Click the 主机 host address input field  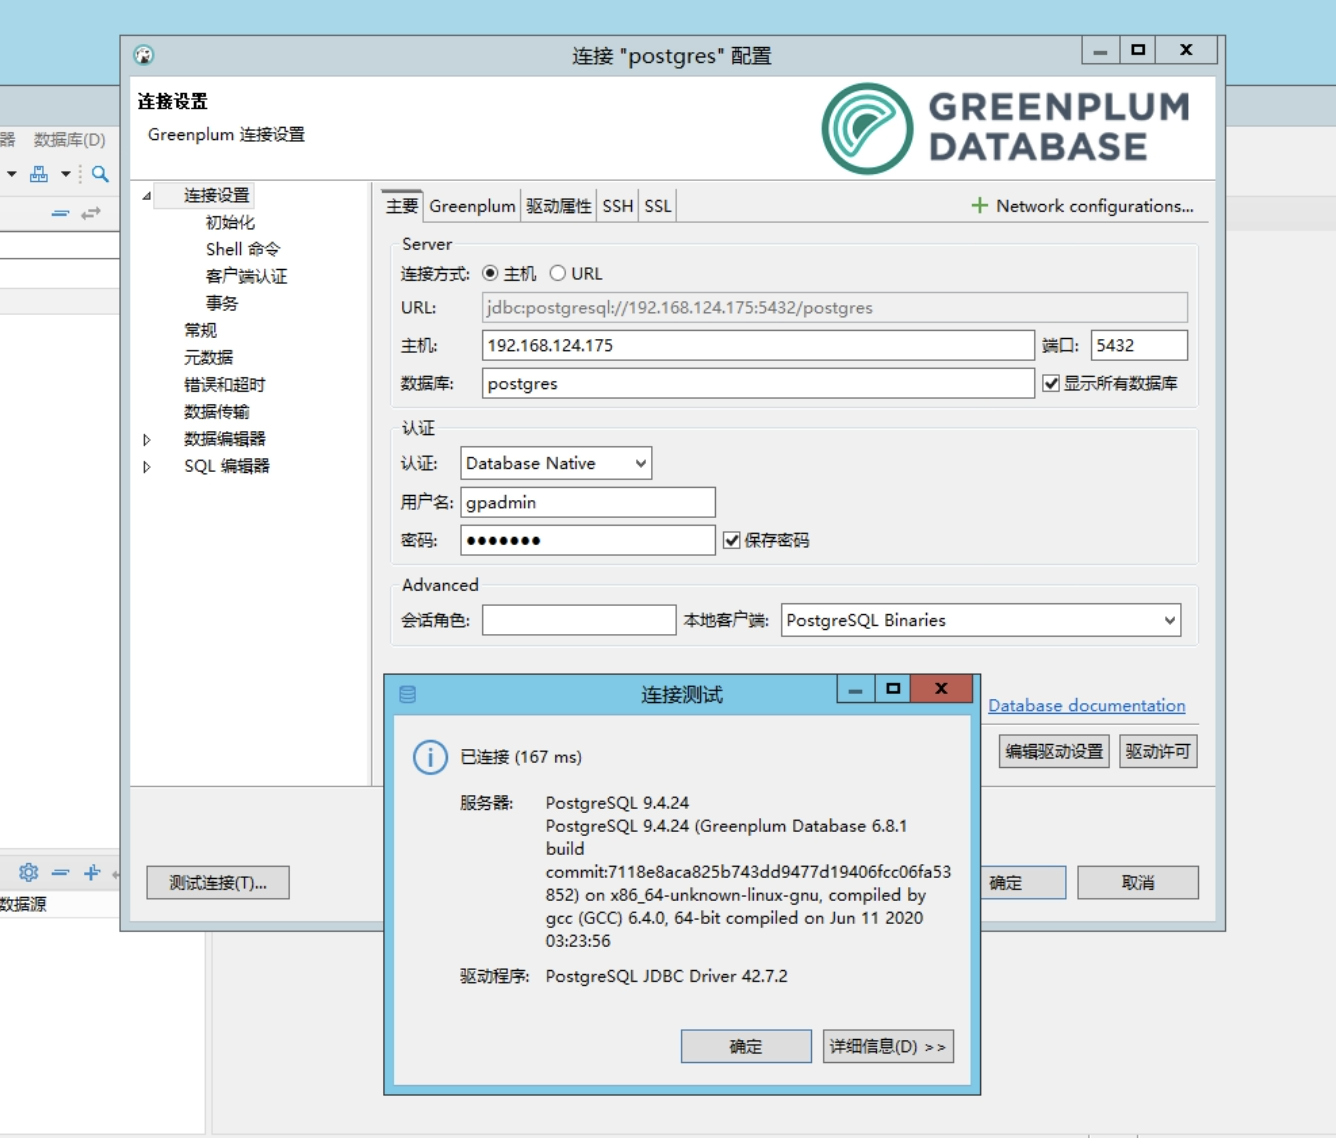coord(757,346)
